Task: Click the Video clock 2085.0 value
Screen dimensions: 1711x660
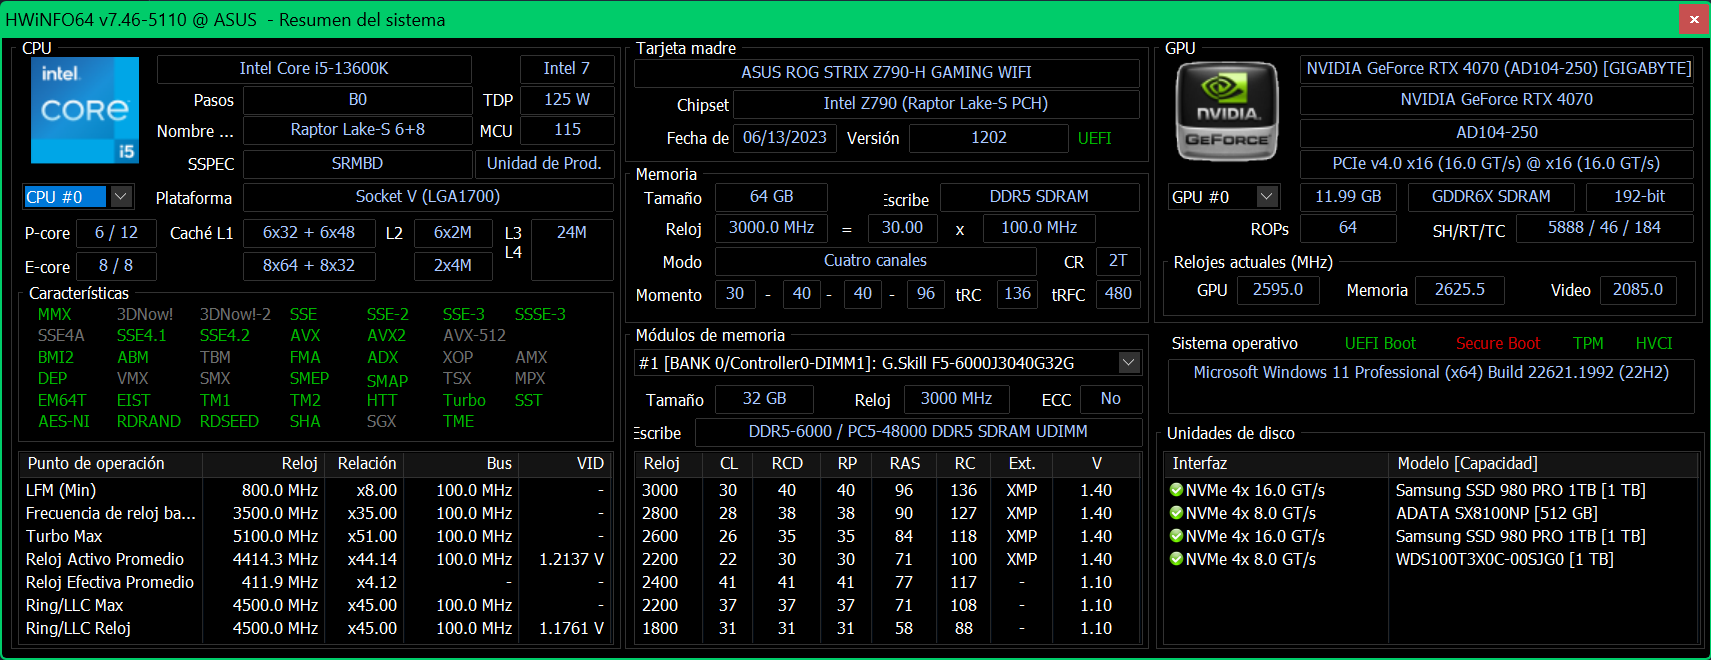Action: [x=1638, y=290]
